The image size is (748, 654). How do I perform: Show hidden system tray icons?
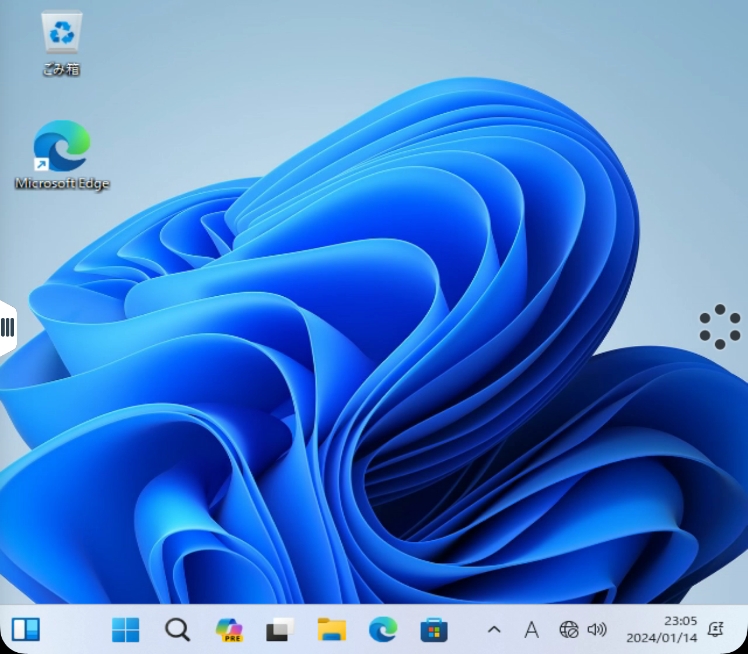[x=494, y=630]
